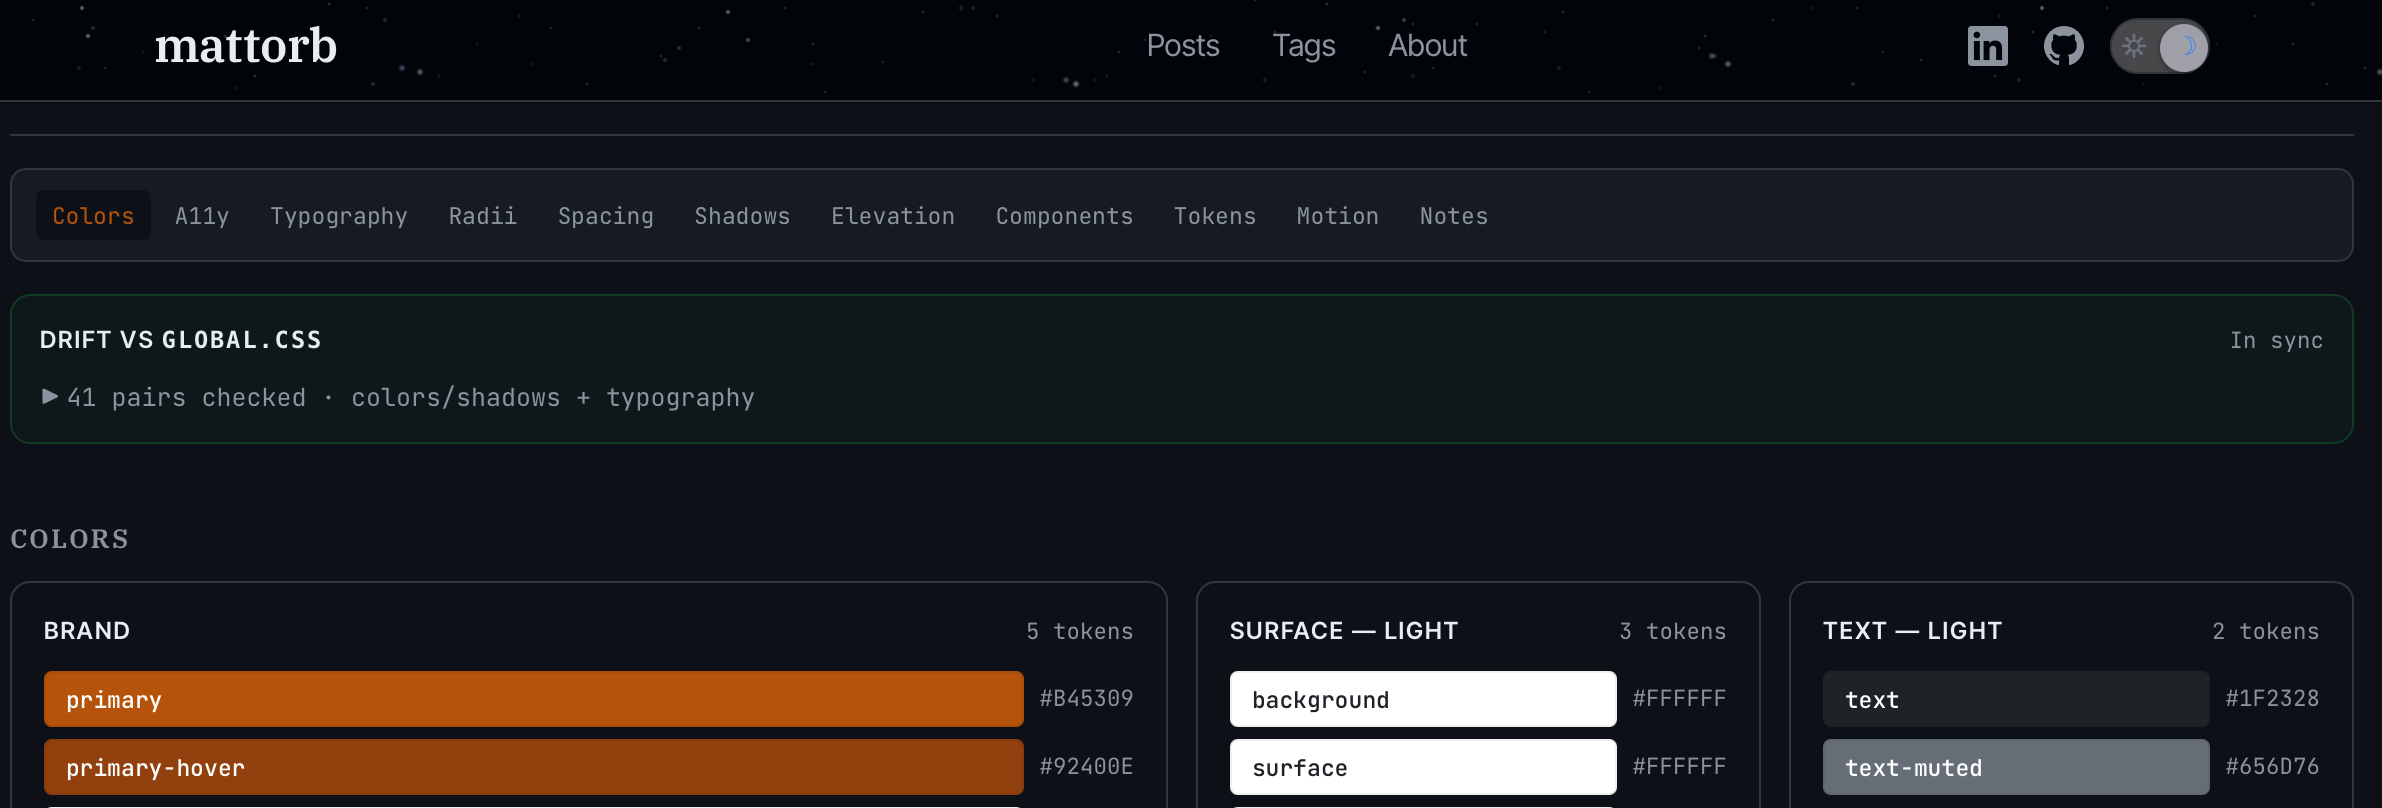
Task: Toggle the light/dark theme switch
Action: pyautogui.click(x=2159, y=46)
